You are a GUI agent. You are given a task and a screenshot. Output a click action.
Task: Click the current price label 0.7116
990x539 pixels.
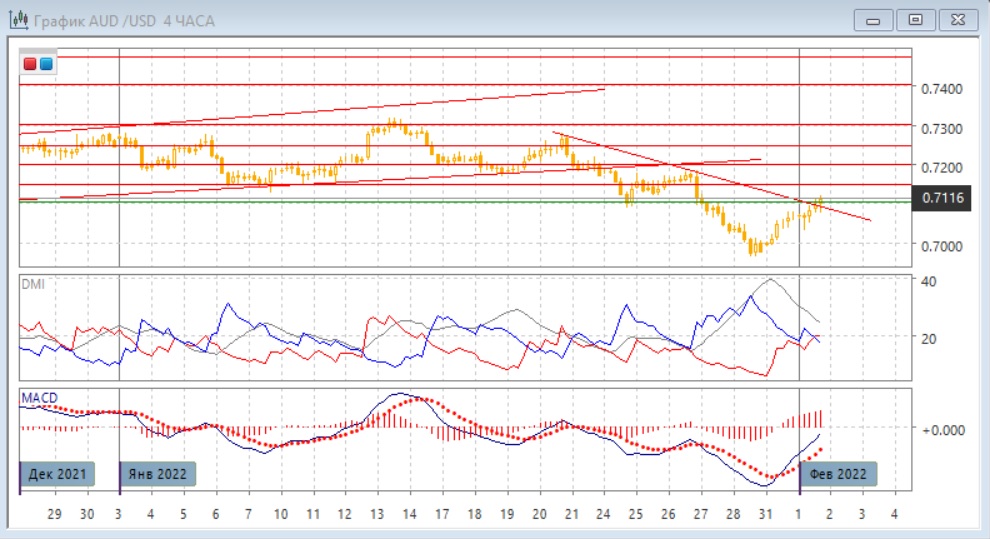click(942, 198)
